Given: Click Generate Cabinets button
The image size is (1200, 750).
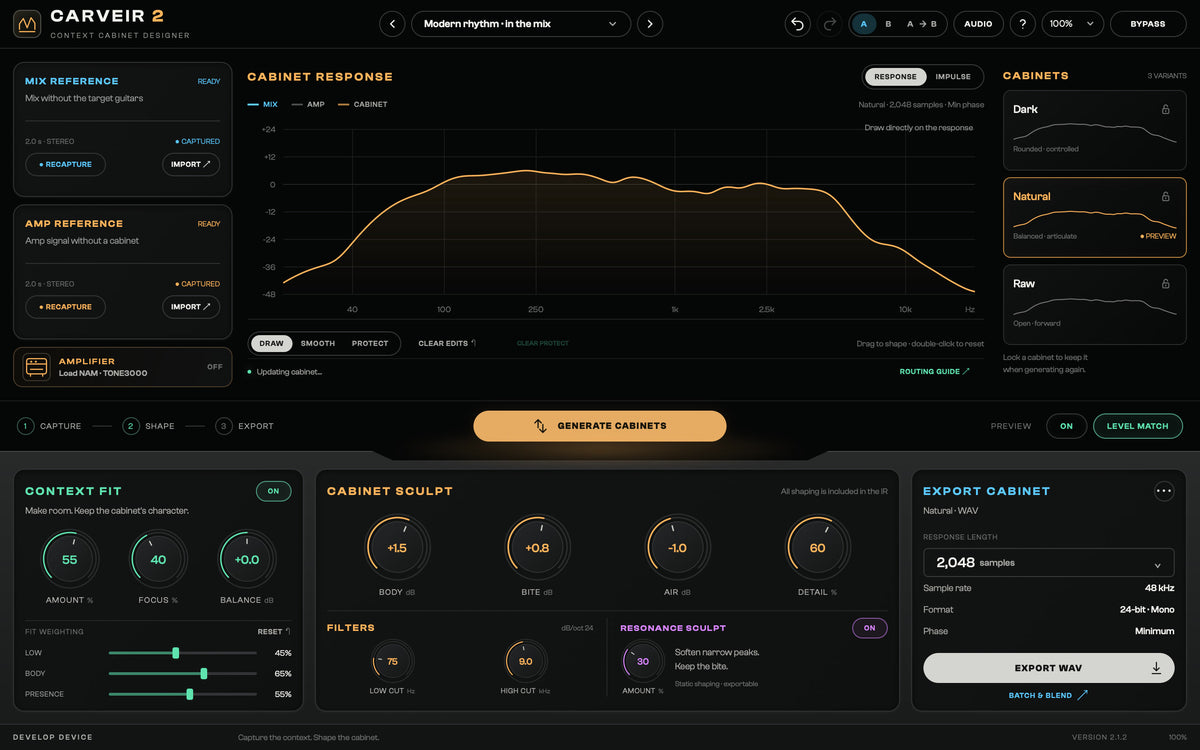Looking at the screenshot, I should [x=600, y=426].
